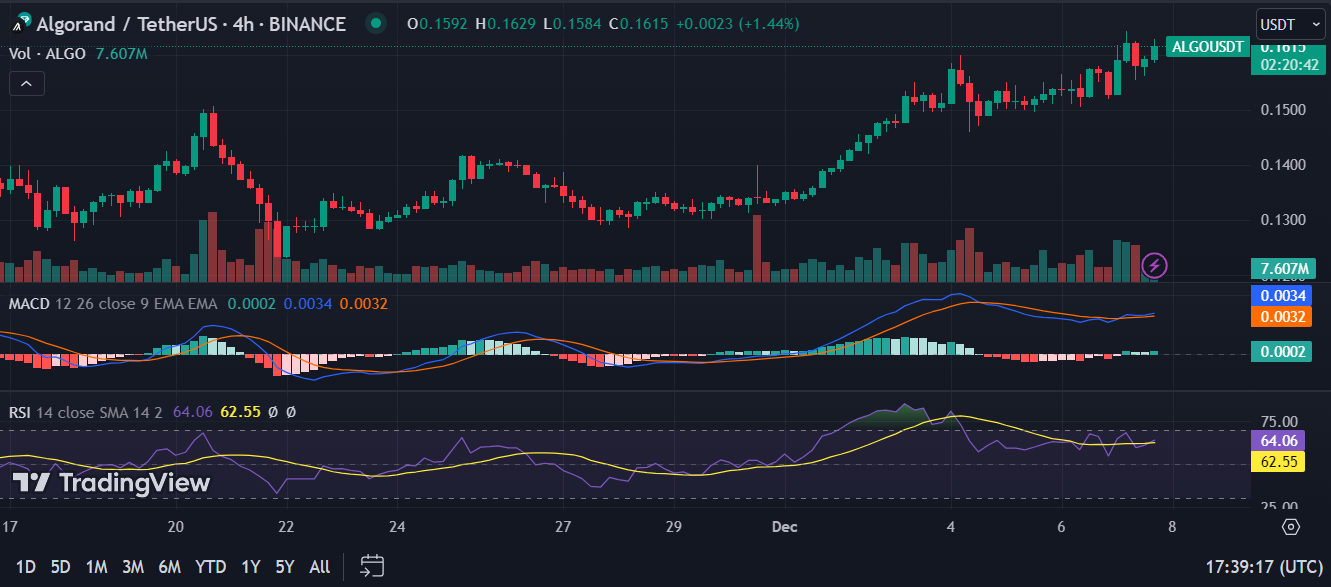Click the green market status dot
The image size is (1331, 587).
pos(375,23)
